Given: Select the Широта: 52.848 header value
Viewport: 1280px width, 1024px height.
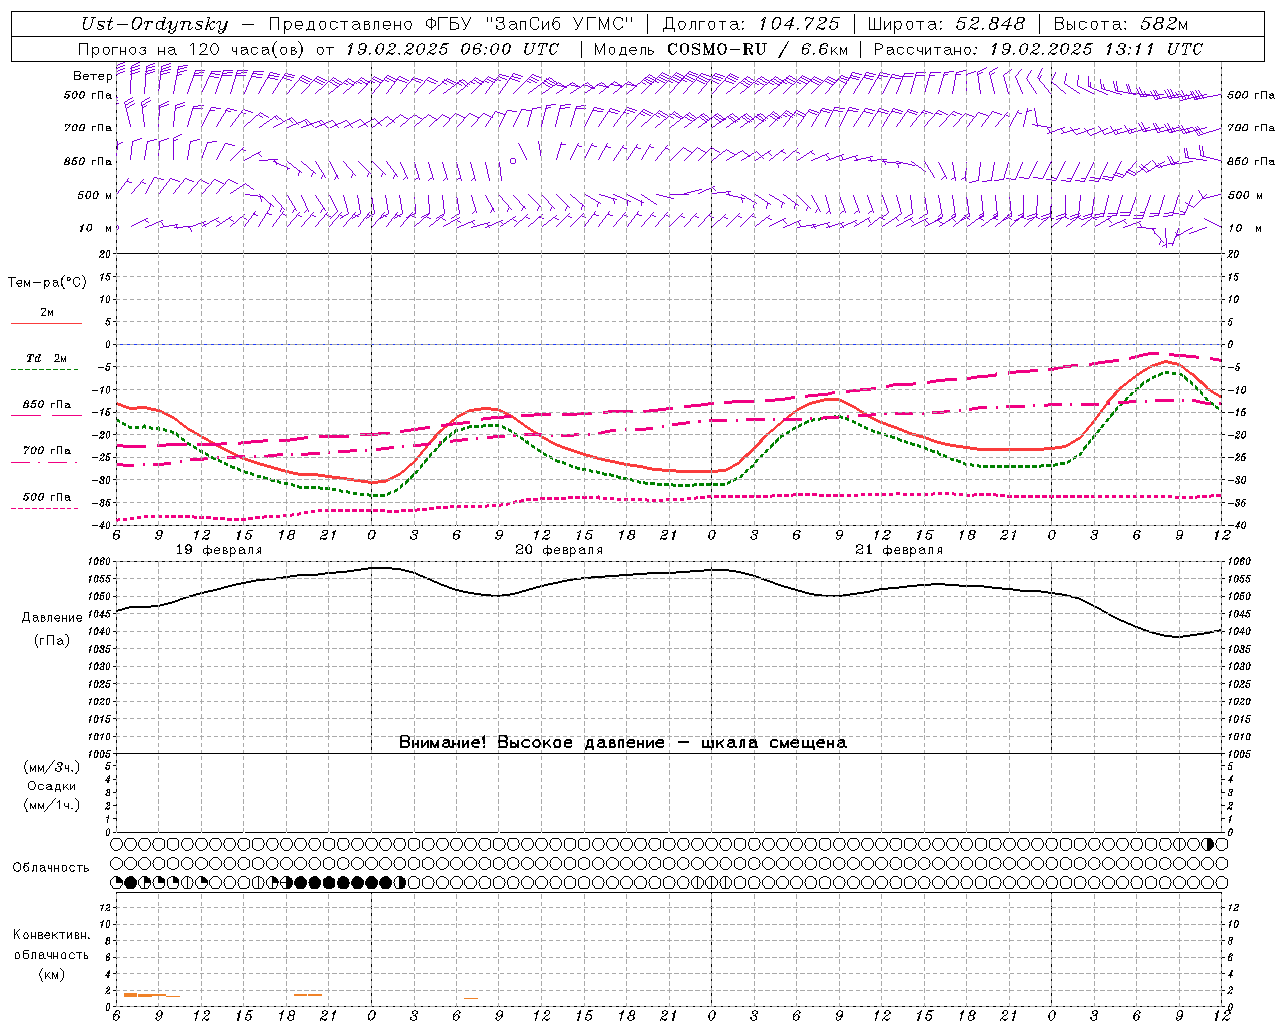Looking at the screenshot, I should 946,25.
